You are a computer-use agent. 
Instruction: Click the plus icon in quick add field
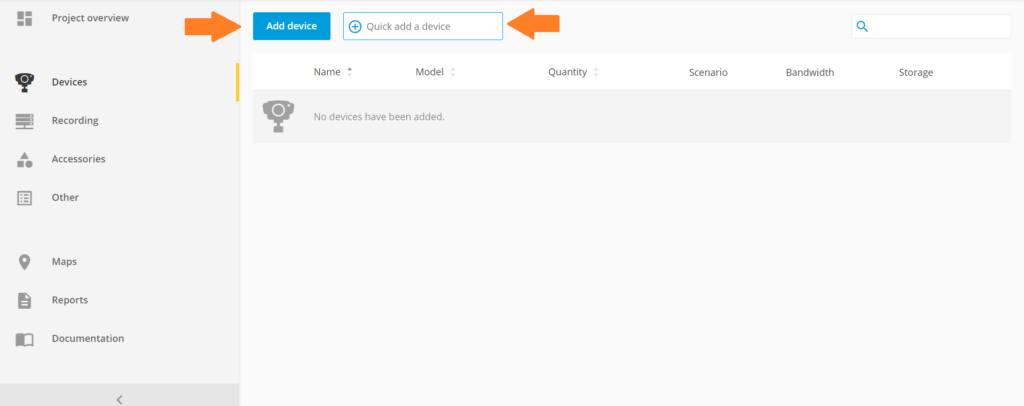pos(355,27)
